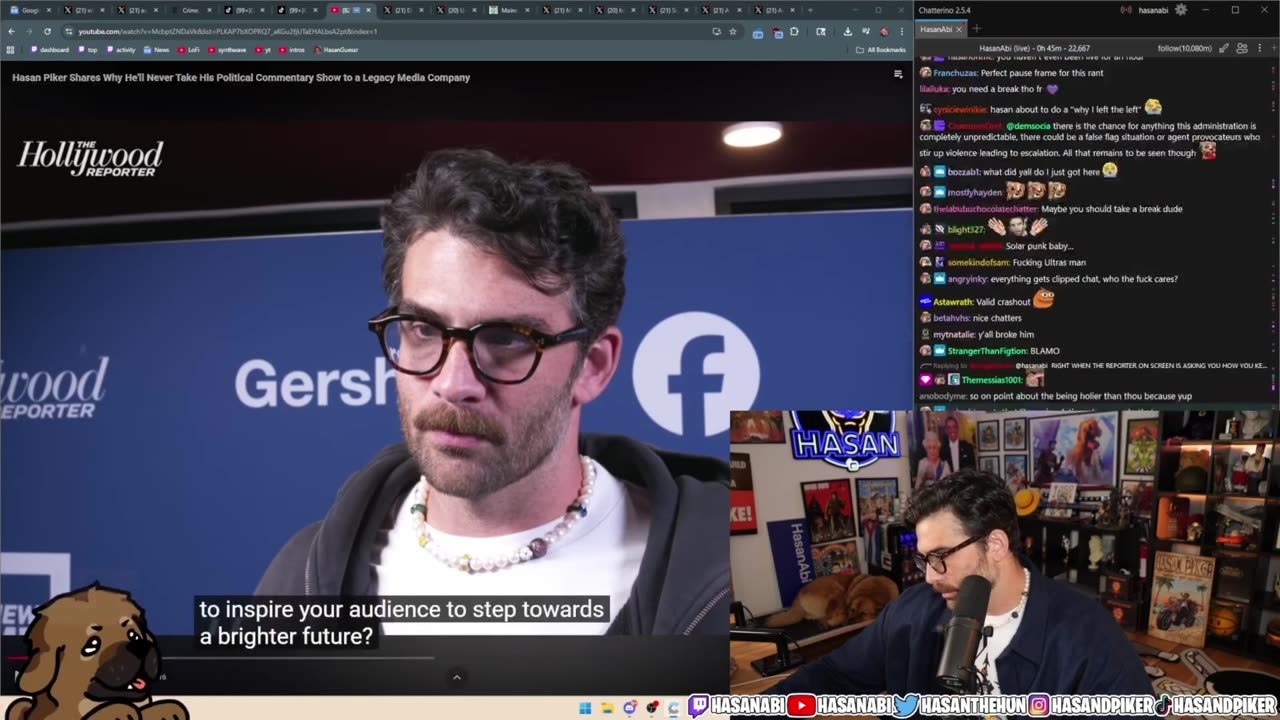Click the video title text

click(241, 77)
